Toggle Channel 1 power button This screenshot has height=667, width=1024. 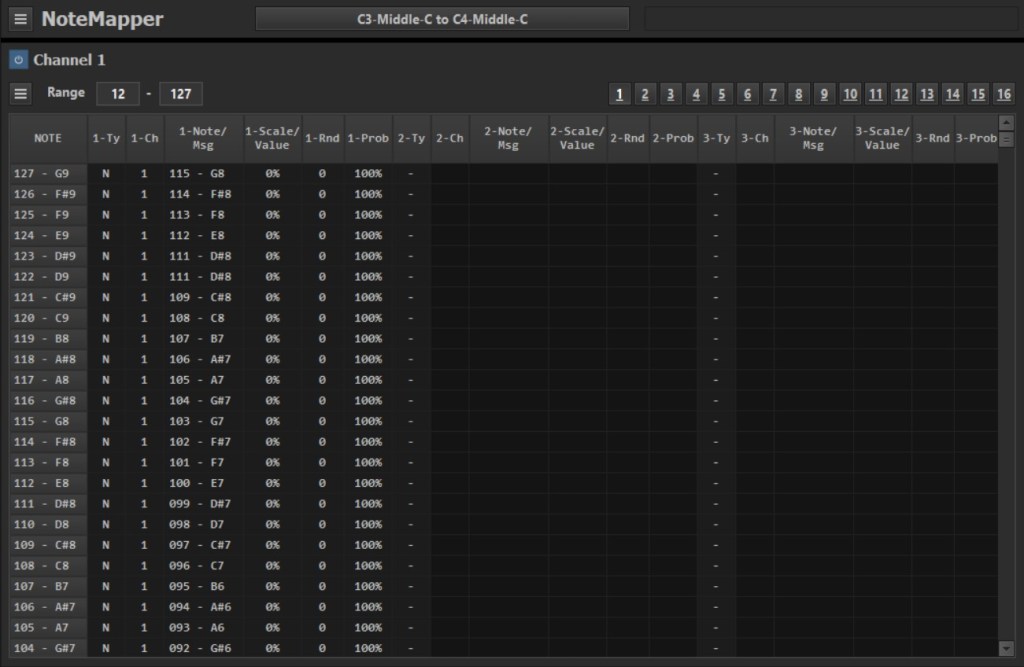[19, 60]
